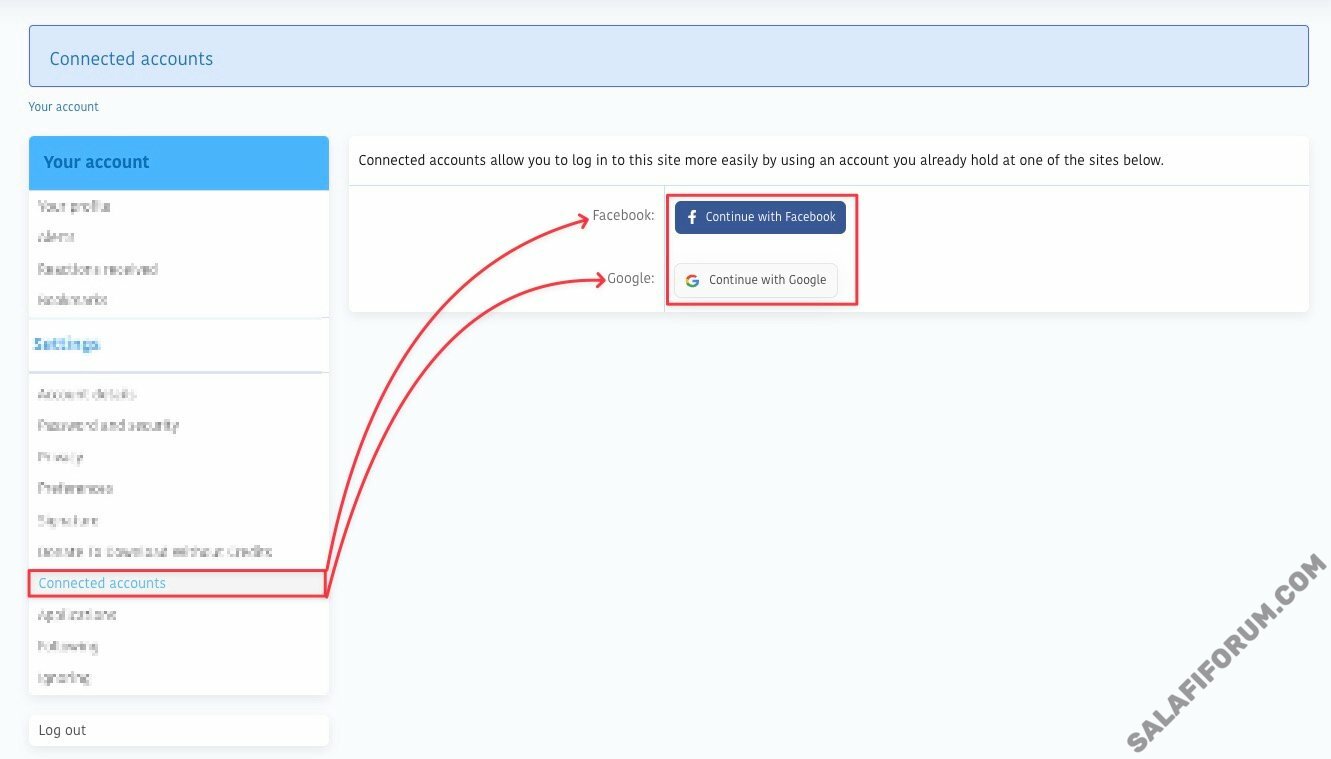
Task: Open Password and security settings
Action: click(108, 425)
